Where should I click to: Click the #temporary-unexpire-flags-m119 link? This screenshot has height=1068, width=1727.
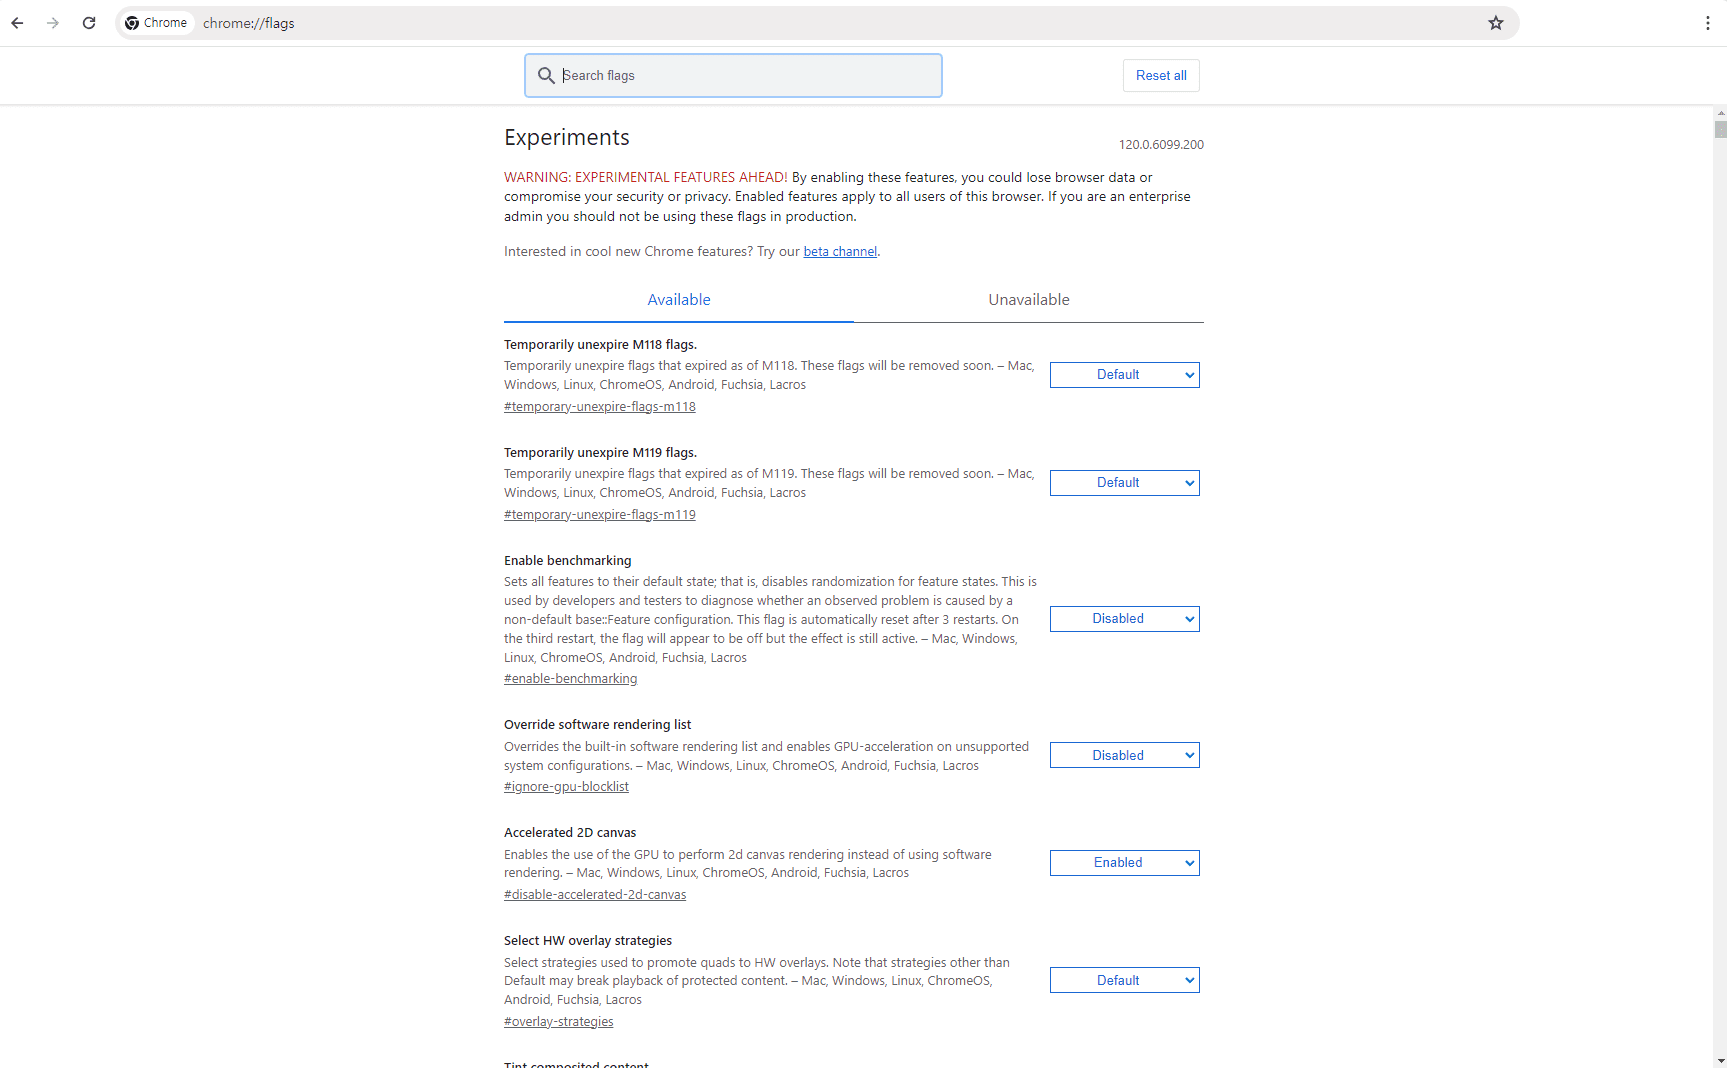point(600,515)
